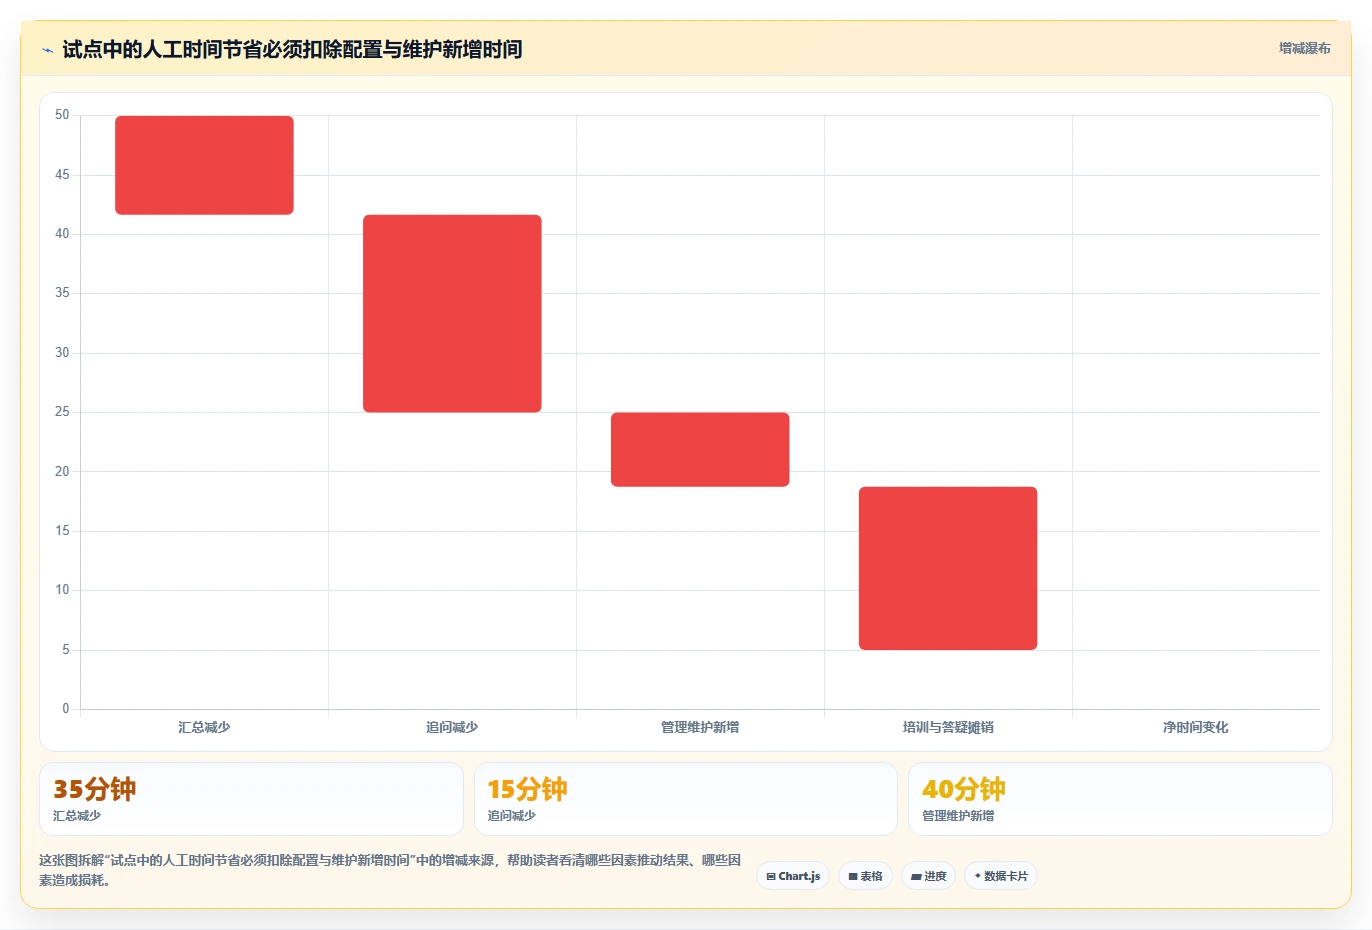Image resolution: width=1372 pixels, height=930 pixels.
Task: Click the 数据卡片 tag chip
Action: (x=1001, y=876)
